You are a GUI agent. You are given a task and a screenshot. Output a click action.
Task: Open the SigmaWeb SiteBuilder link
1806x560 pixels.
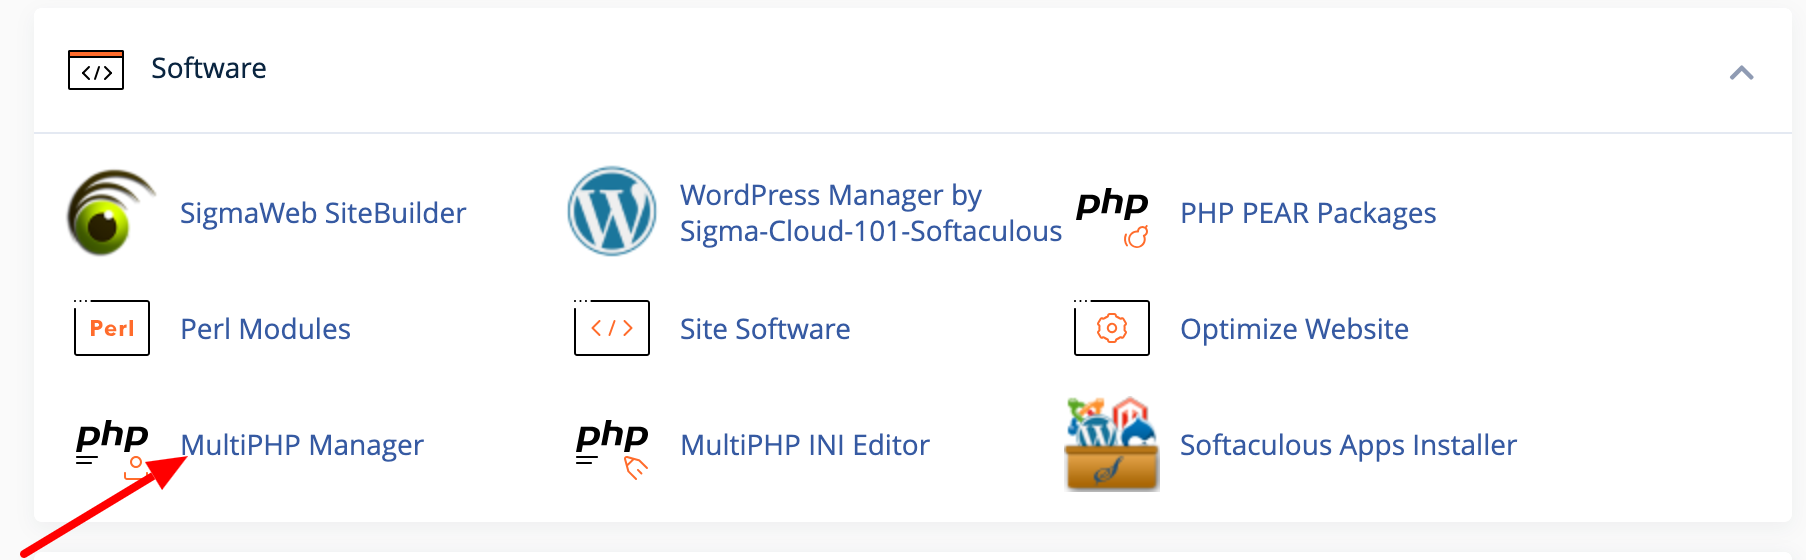click(323, 213)
